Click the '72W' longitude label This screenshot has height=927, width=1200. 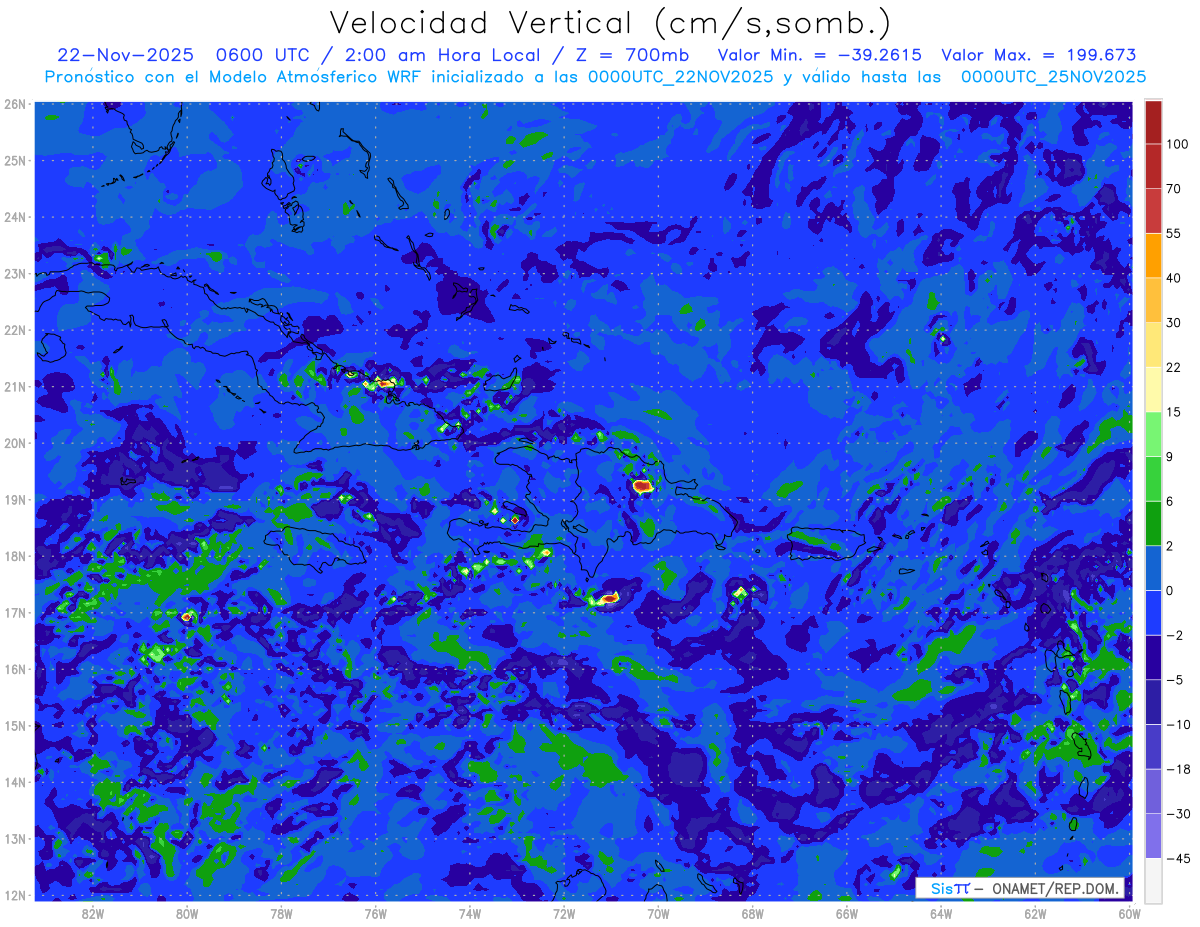[564, 913]
